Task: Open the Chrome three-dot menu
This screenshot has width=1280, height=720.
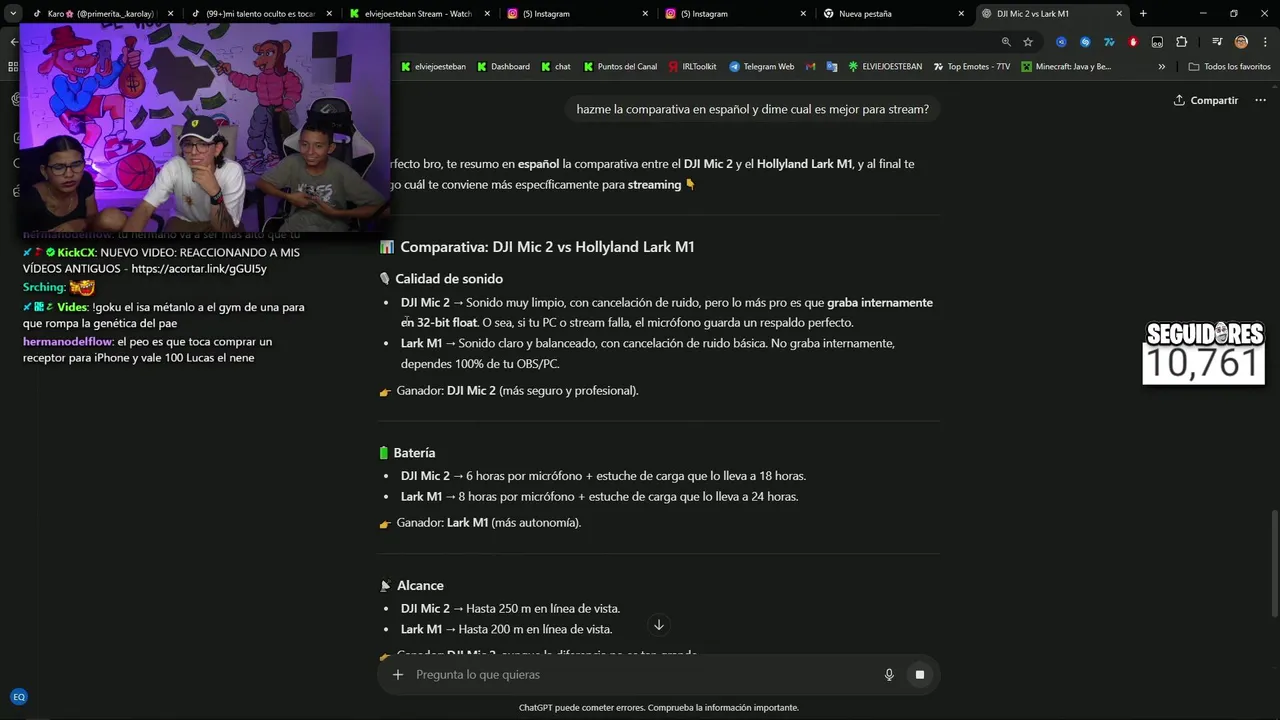Action: (1265, 42)
